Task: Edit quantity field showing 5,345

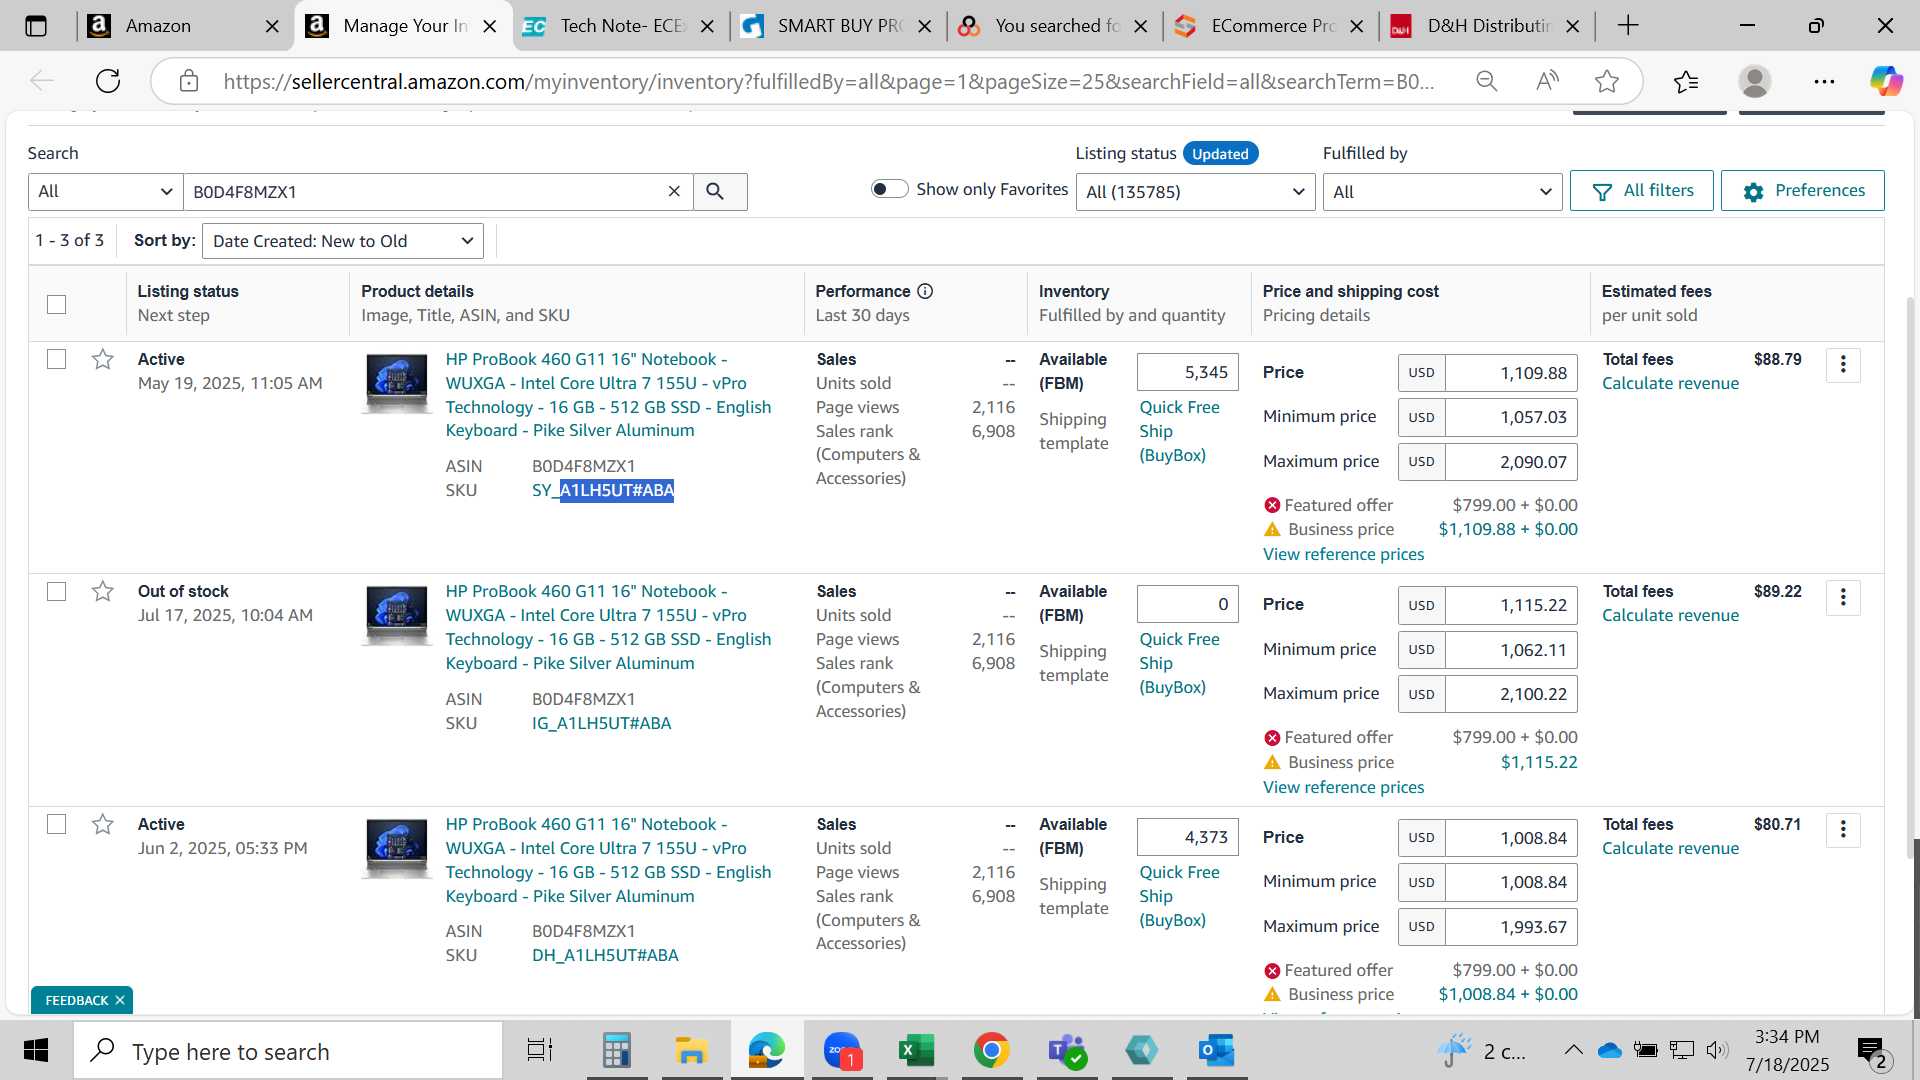Action: [1187, 372]
